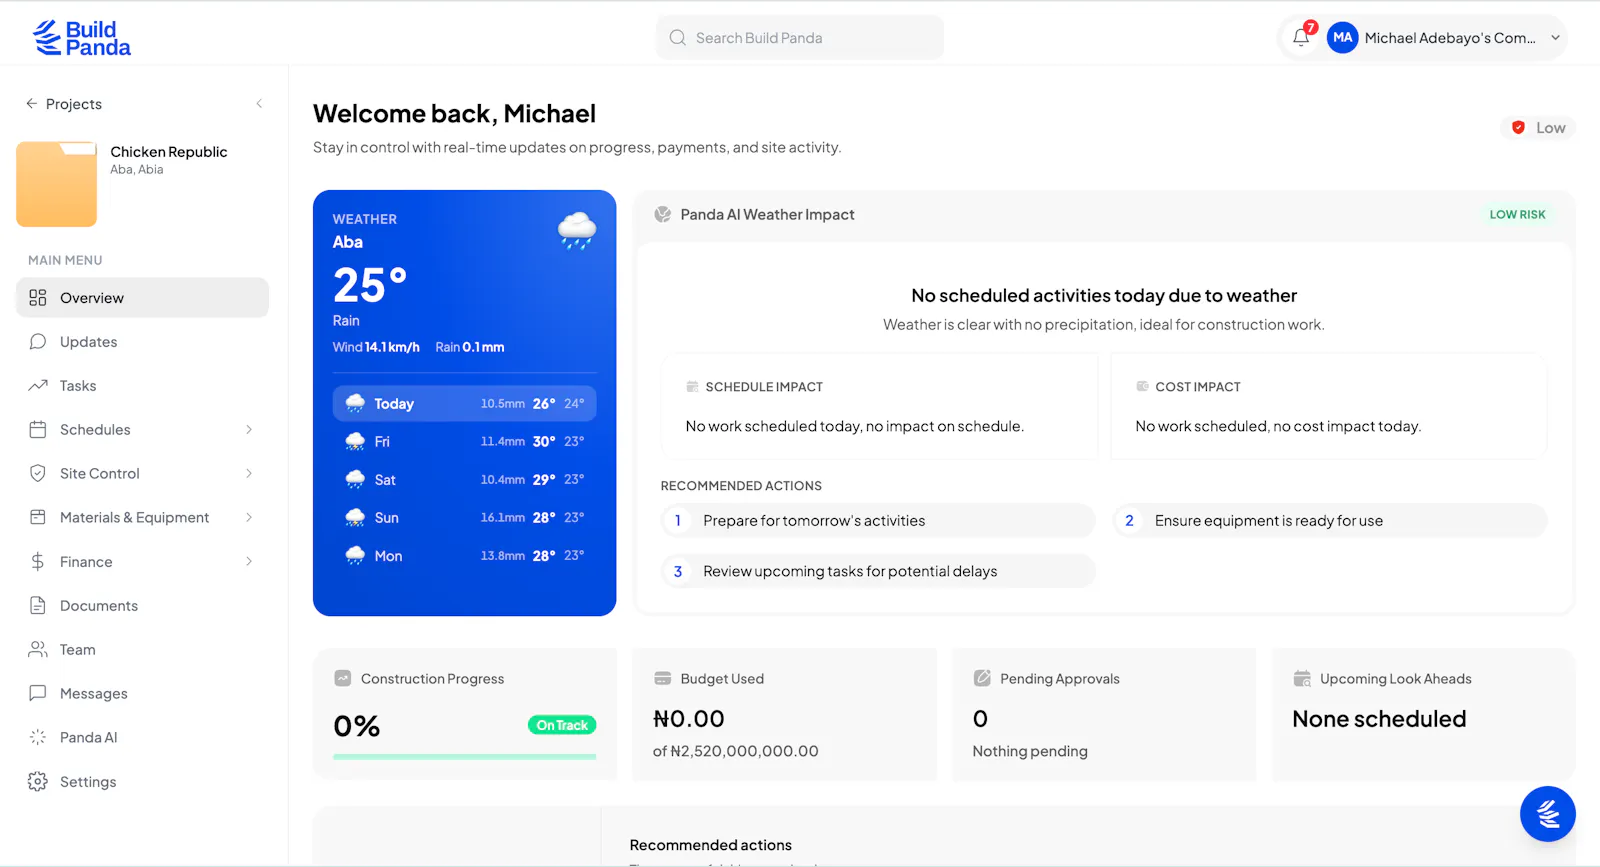Select the Today forecast row

464,404
